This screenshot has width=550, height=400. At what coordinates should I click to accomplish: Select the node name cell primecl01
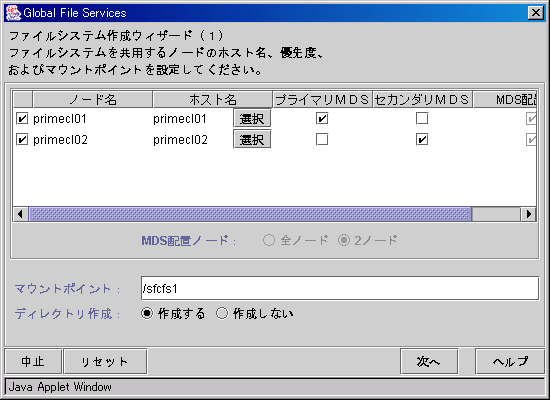point(93,119)
